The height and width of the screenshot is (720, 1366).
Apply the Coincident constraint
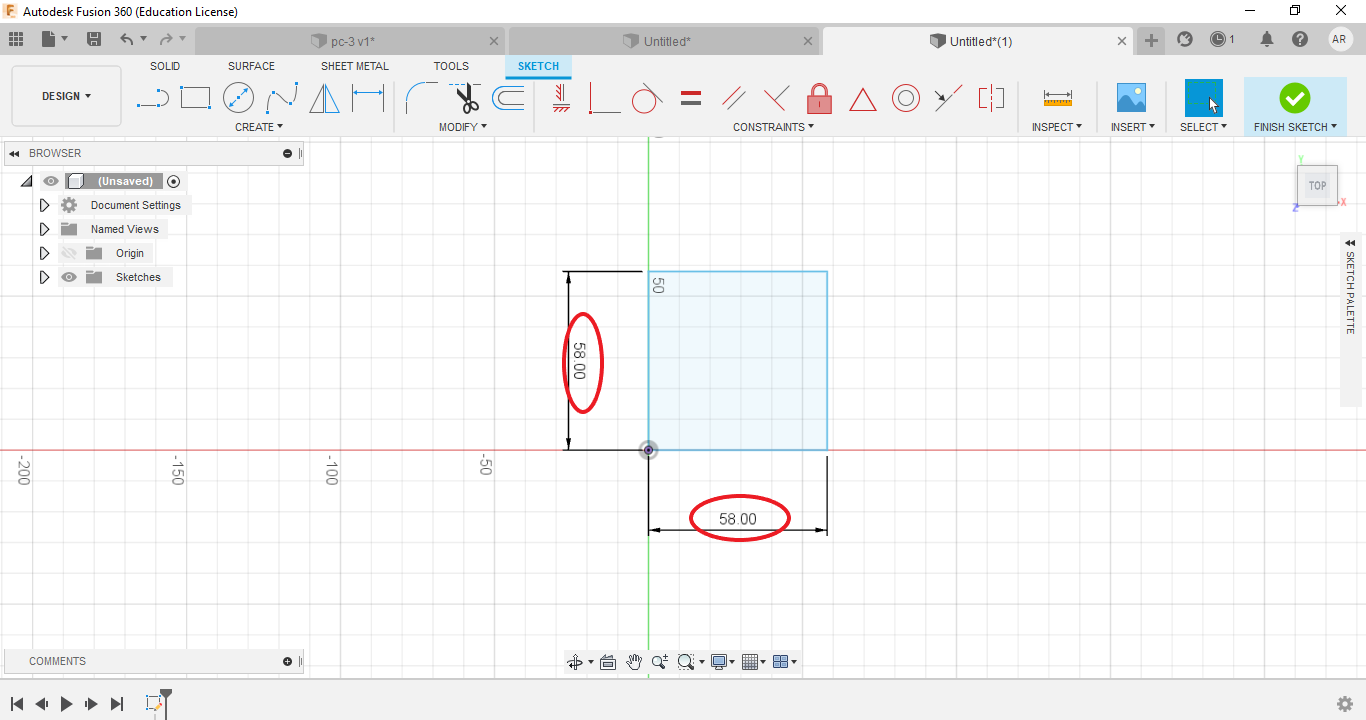pos(604,98)
